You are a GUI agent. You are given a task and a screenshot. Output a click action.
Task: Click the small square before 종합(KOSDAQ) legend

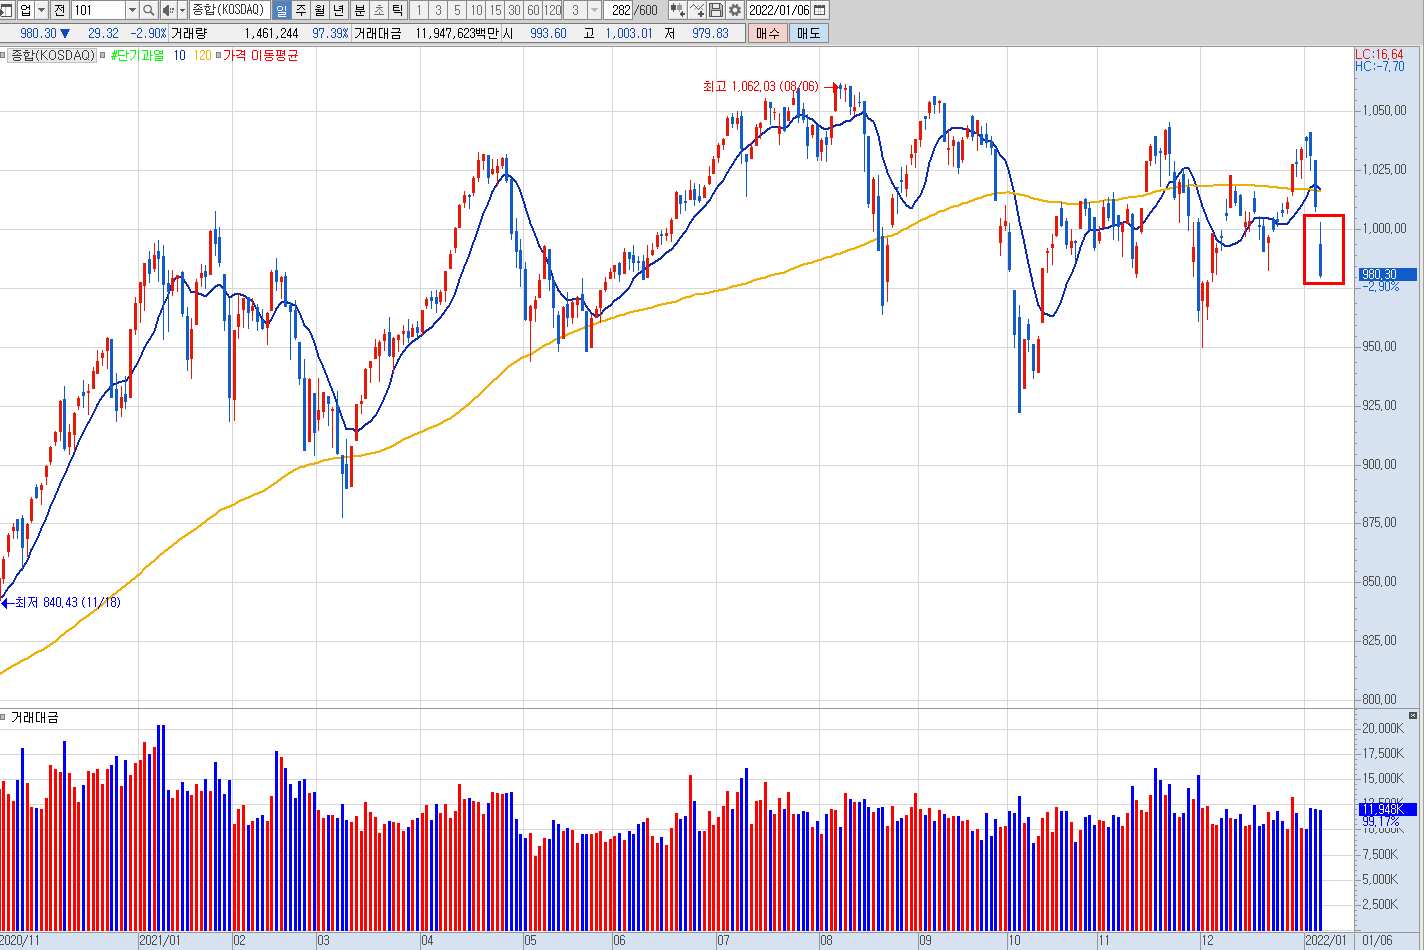pos(4,55)
